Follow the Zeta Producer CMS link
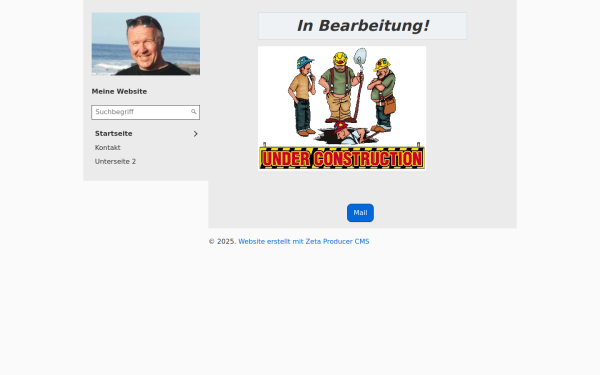 point(304,241)
